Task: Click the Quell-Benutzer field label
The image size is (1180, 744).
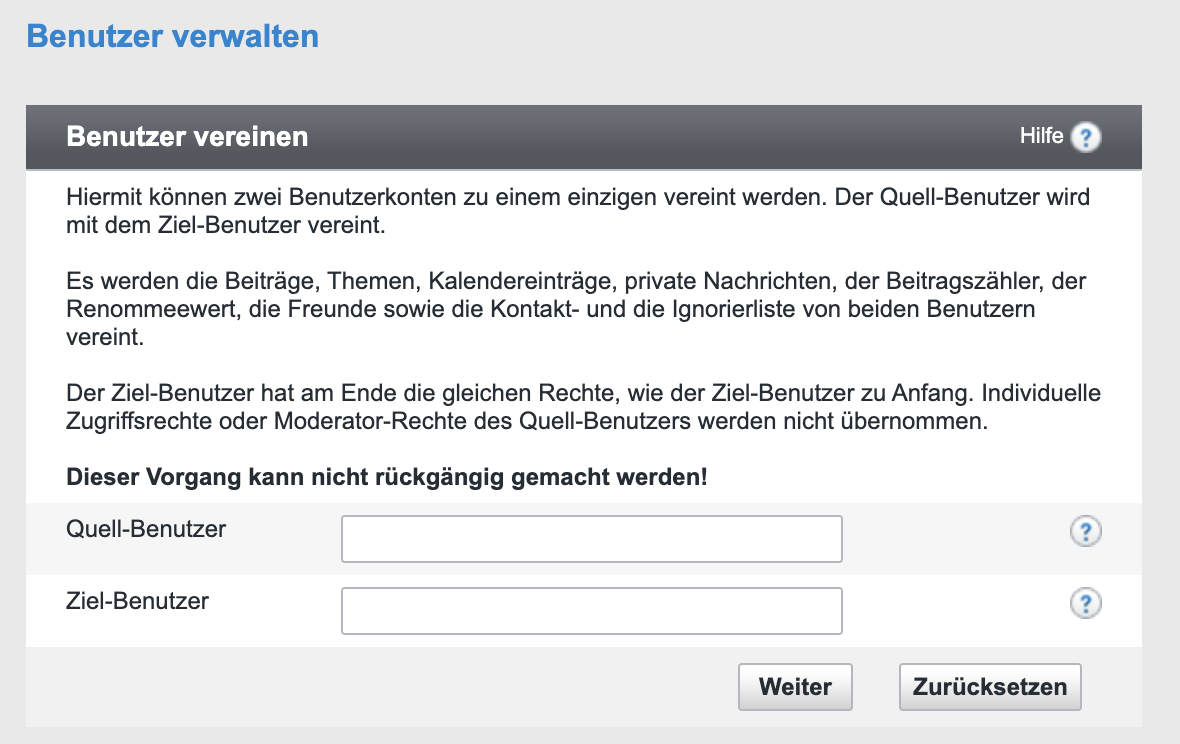Action: pyautogui.click(x=146, y=528)
